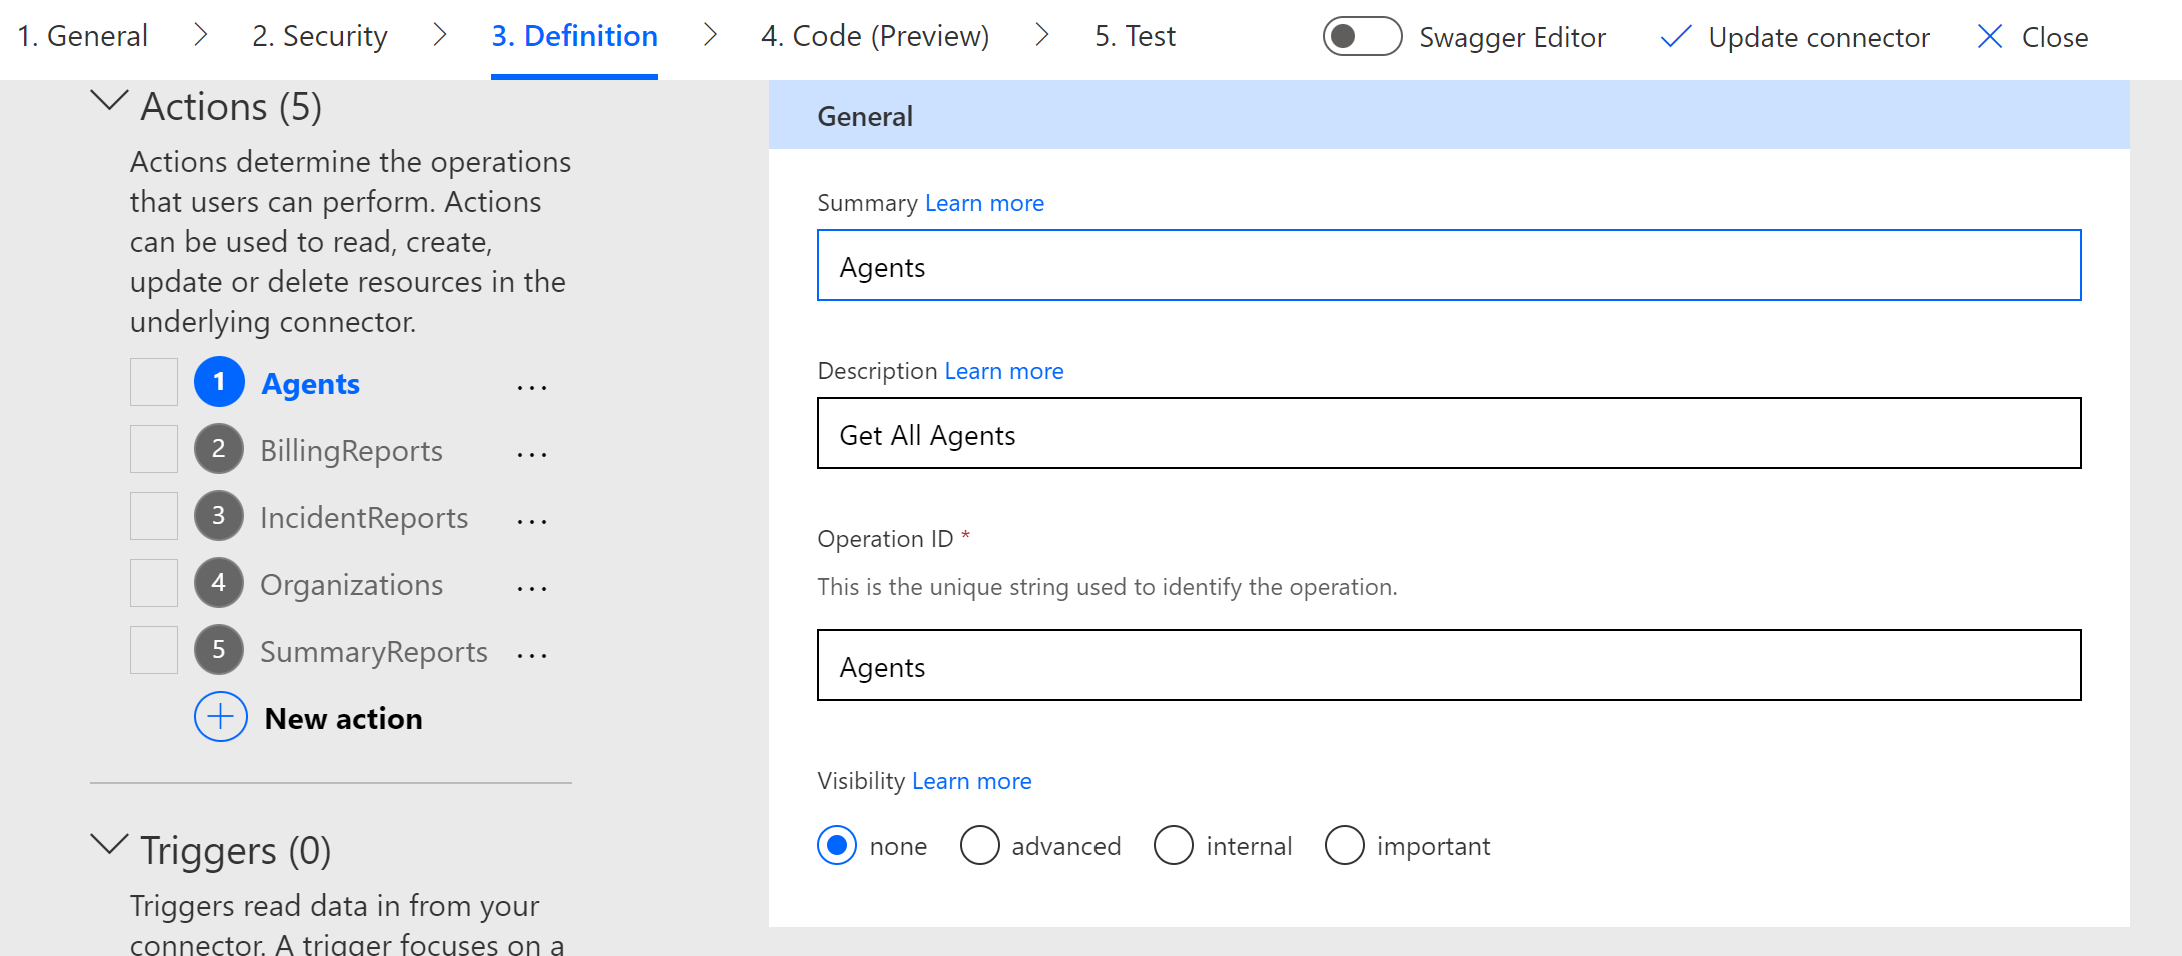Select the advanced visibility radio button
Screen dimensions: 2182x956
[979, 845]
